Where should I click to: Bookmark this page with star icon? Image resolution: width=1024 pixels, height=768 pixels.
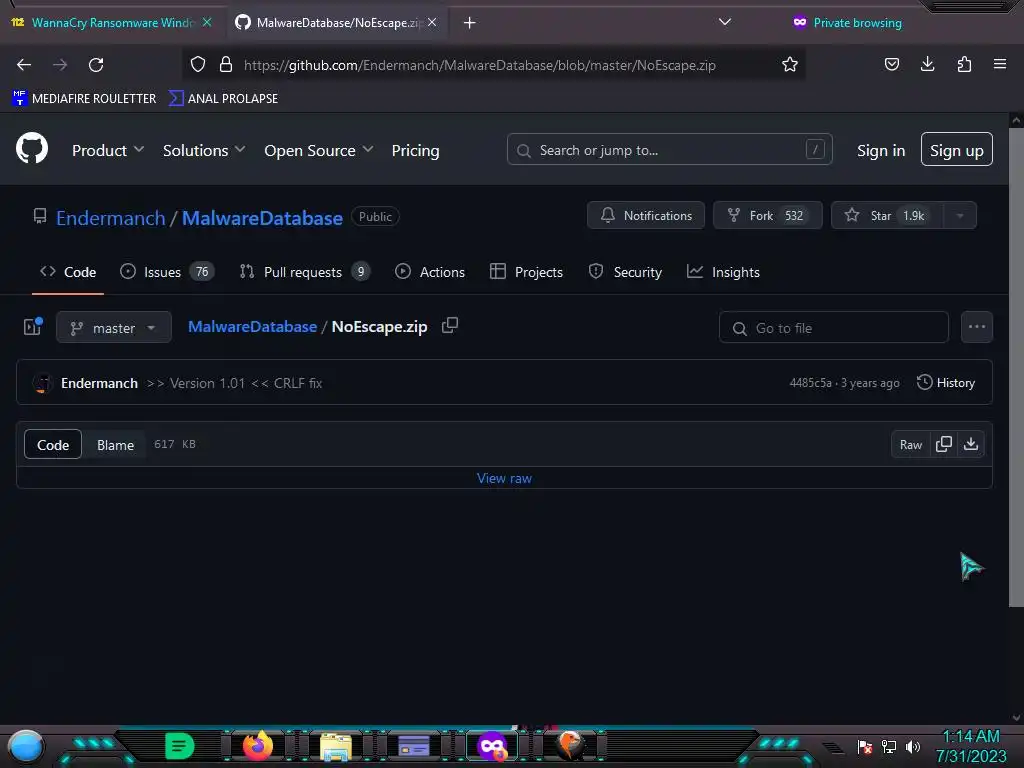(x=790, y=65)
